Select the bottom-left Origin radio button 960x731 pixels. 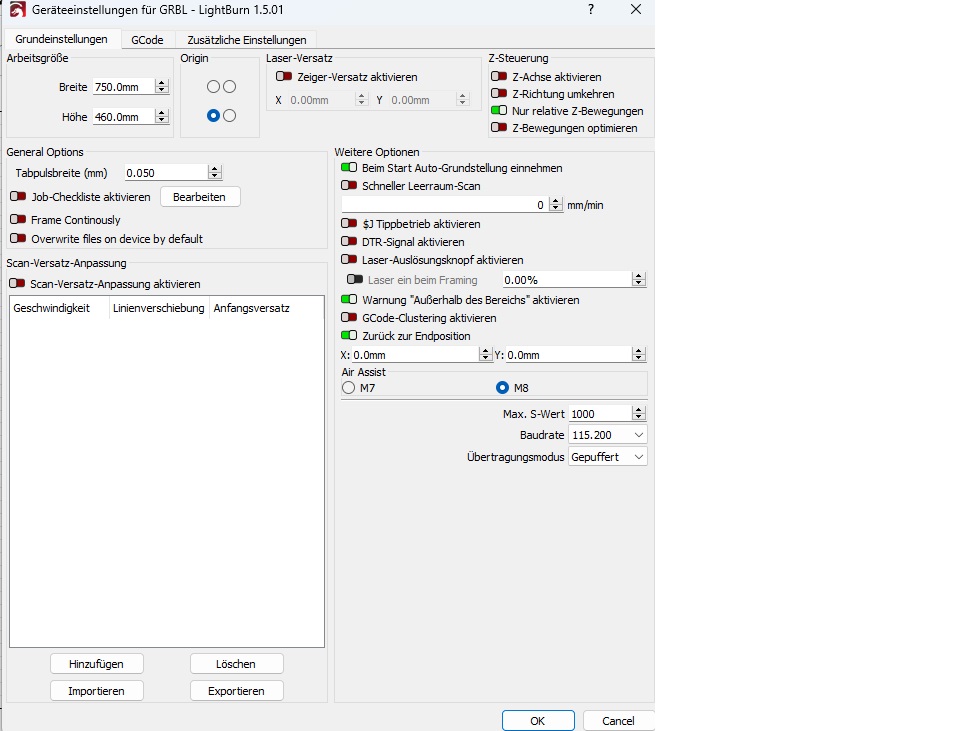(213, 116)
